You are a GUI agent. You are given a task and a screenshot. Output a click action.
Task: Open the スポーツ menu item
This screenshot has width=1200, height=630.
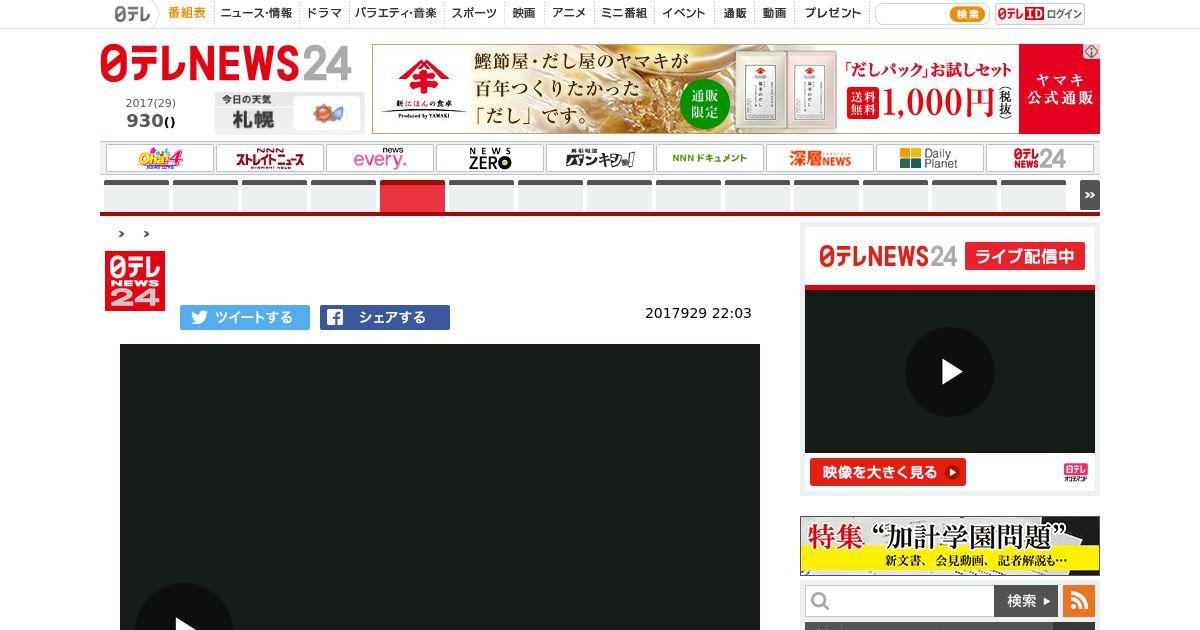click(x=474, y=14)
